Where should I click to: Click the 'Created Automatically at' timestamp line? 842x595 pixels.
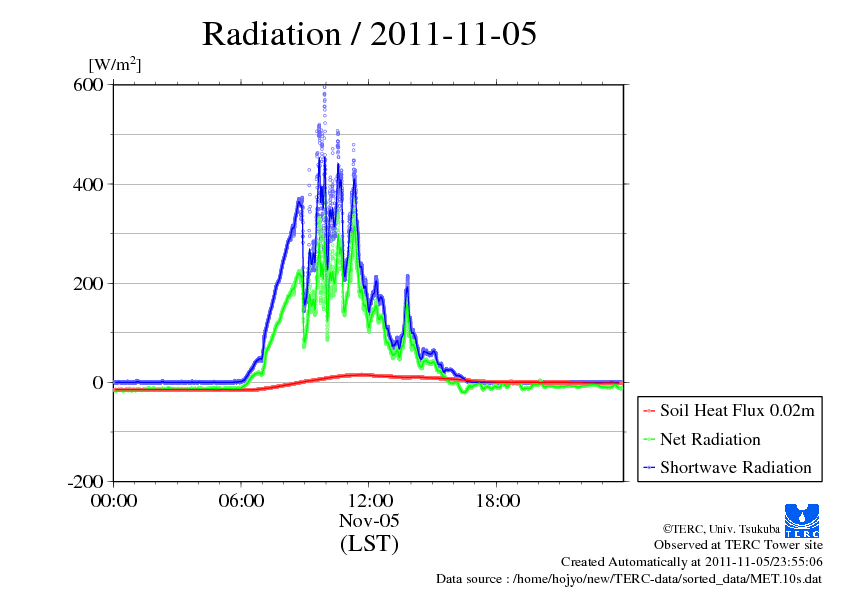click(x=692, y=562)
